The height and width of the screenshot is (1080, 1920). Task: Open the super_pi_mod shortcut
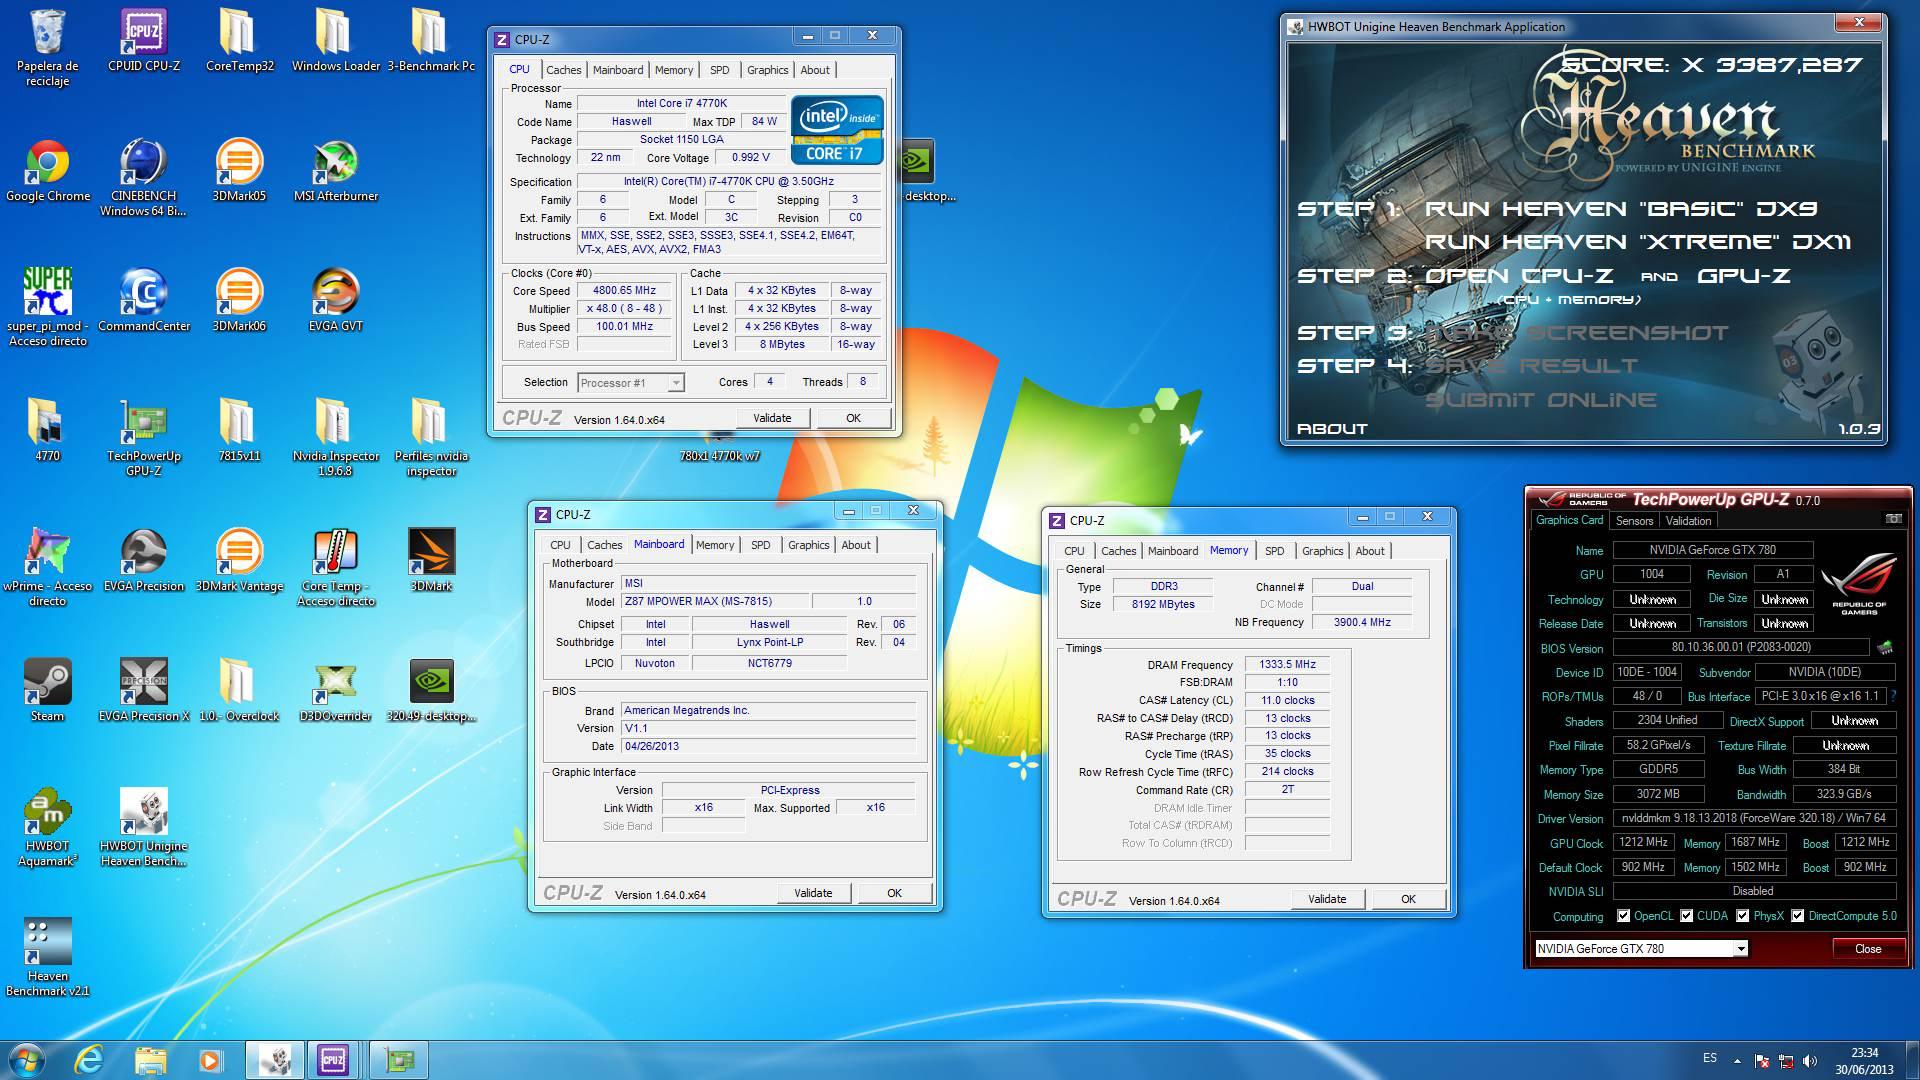pos(47,308)
